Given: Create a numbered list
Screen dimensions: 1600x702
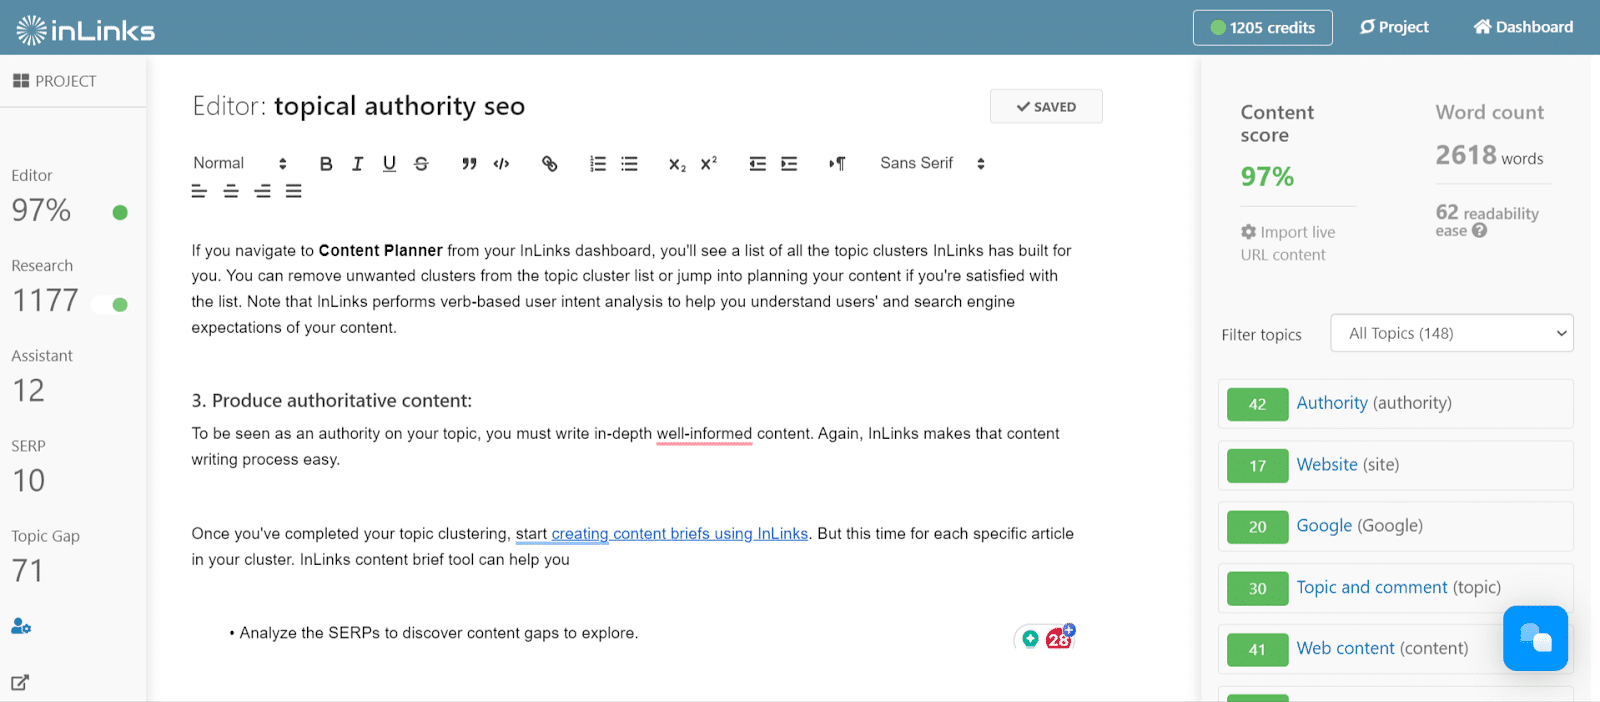Looking at the screenshot, I should click(x=598, y=164).
